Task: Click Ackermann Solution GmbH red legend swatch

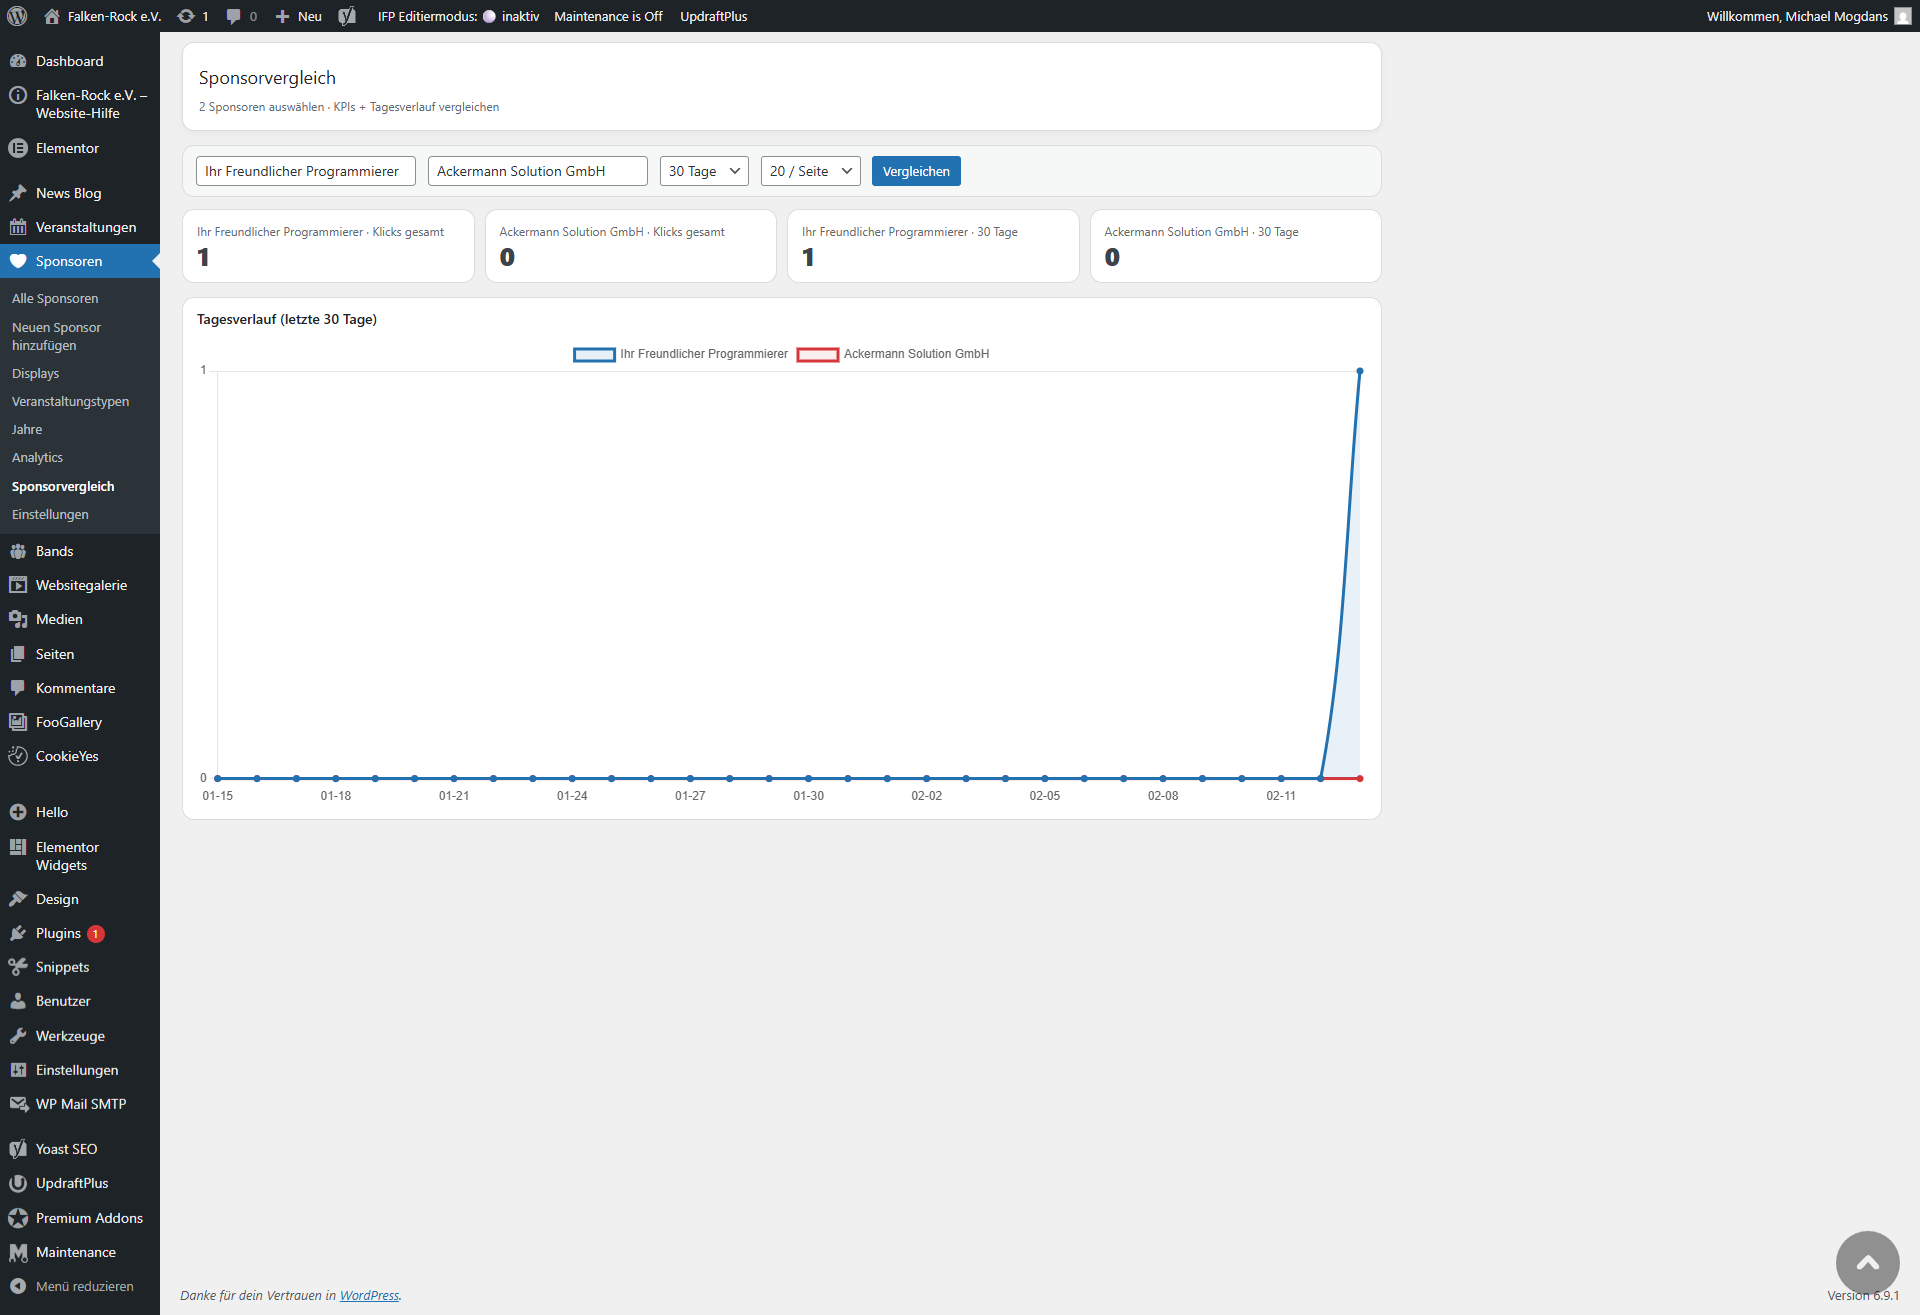Action: (x=817, y=354)
